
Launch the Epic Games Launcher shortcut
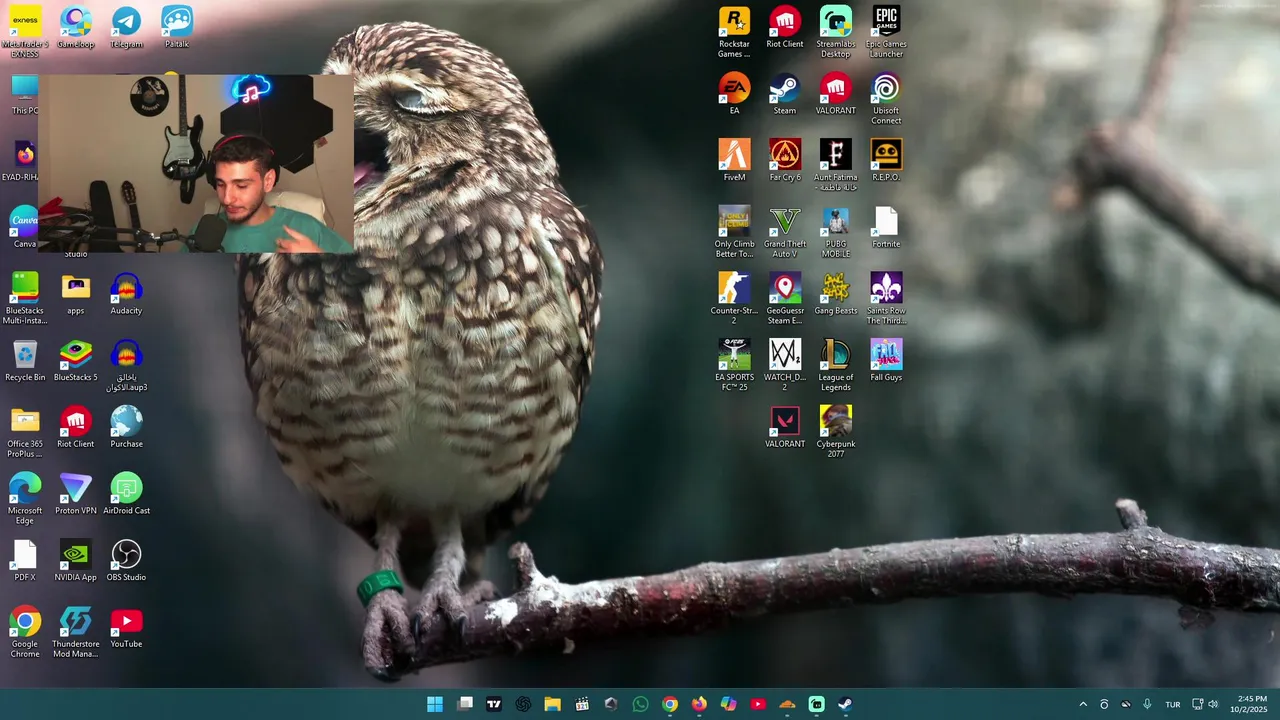[886, 32]
